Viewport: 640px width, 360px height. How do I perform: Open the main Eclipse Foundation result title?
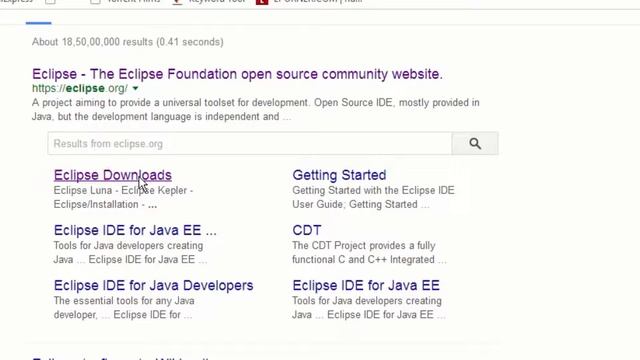click(237, 74)
